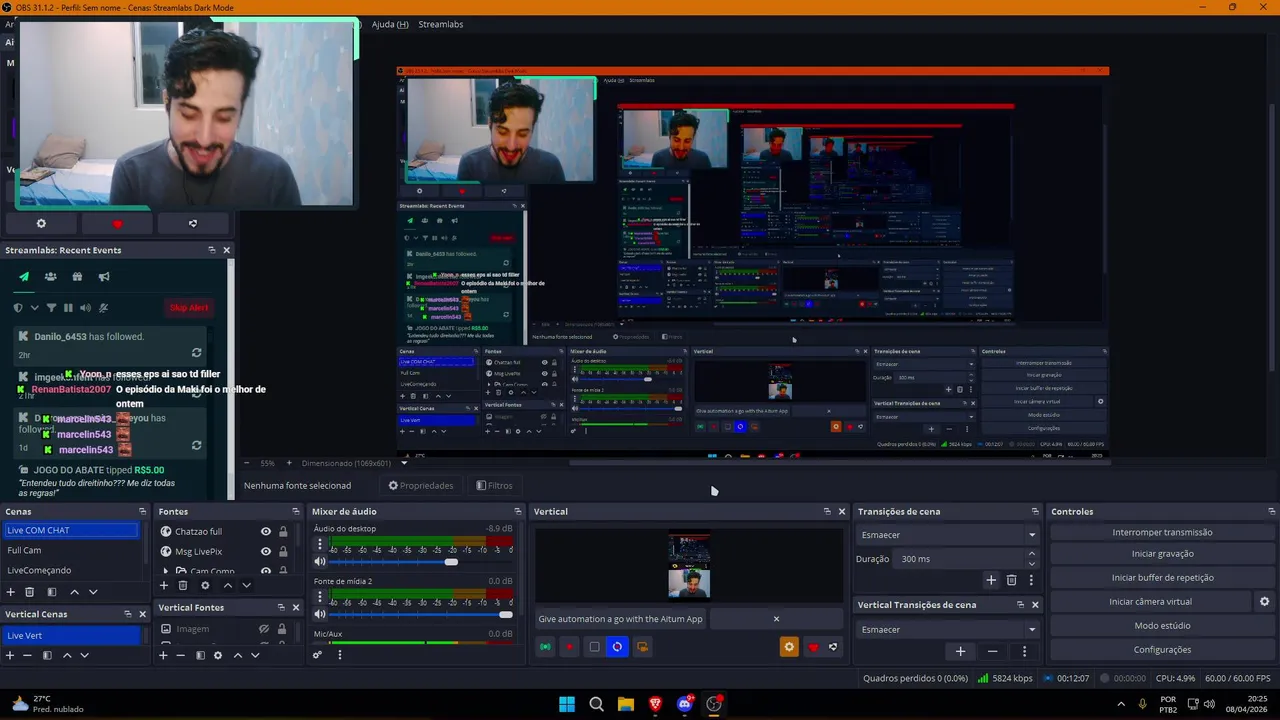Open the megaphone tab in Recent Events
Image resolution: width=1280 pixels, height=720 pixels.
click(x=104, y=277)
